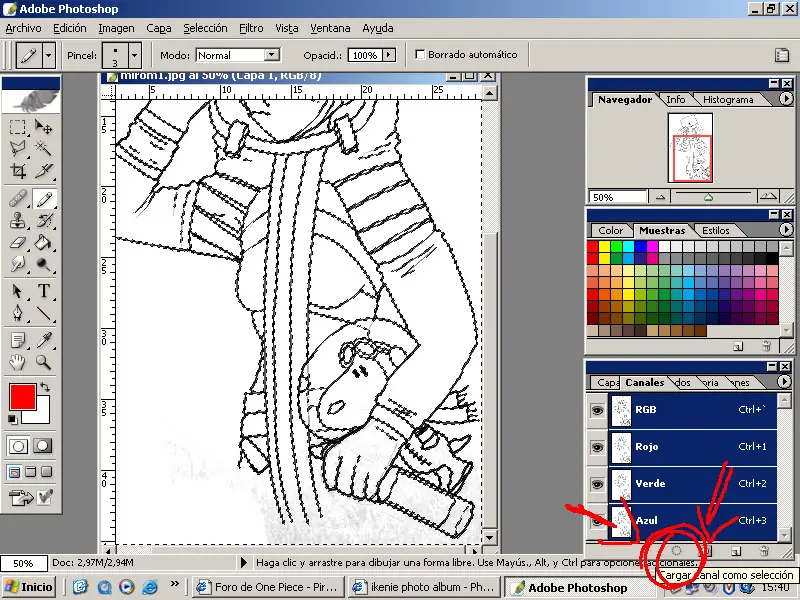This screenshot has width=800, height=600.
Task: Select the Pencil tool in toolbox
Action: 44,199
